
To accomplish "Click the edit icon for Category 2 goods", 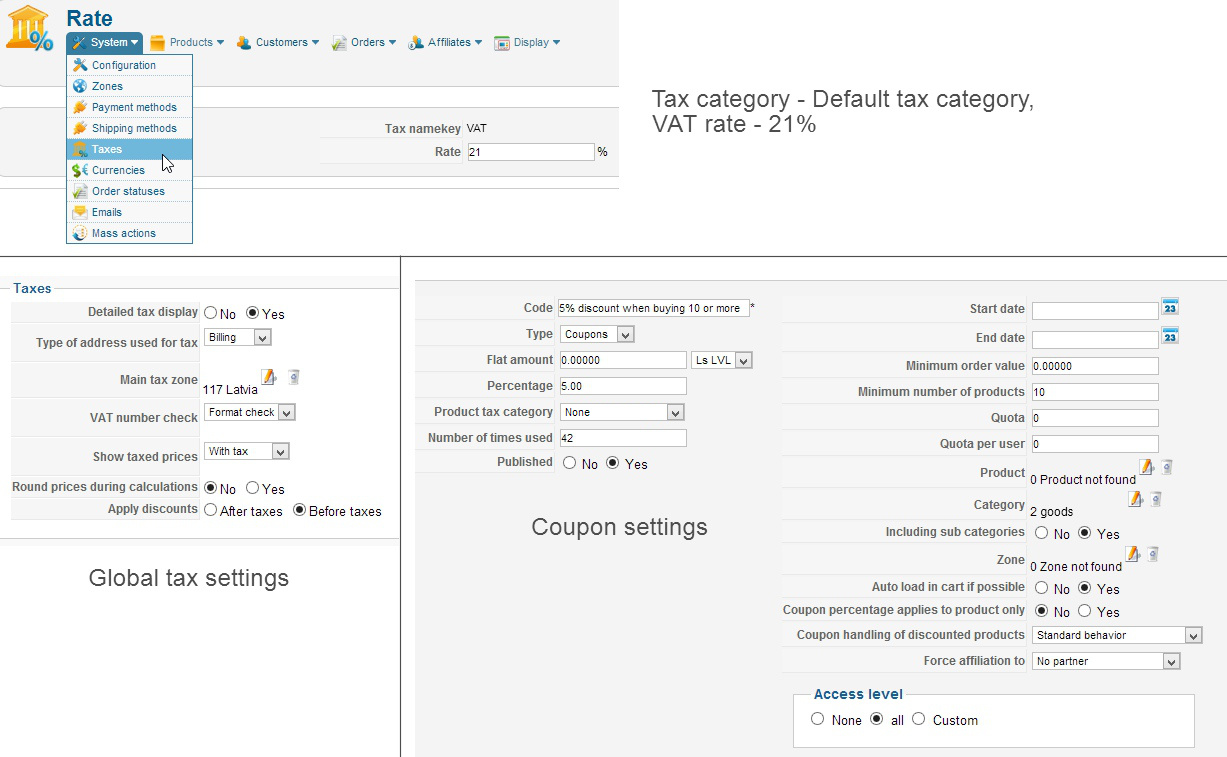I will 1135,498.
